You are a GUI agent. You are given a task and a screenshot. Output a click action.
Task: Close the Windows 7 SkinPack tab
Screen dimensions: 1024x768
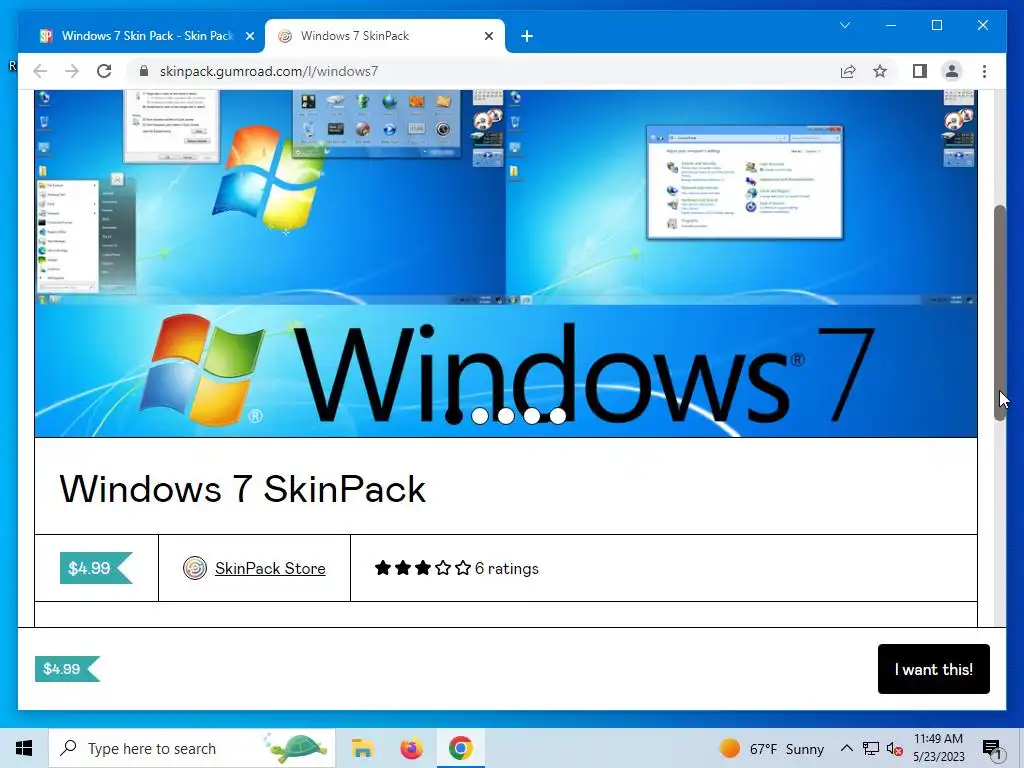(x=488, y=36)
